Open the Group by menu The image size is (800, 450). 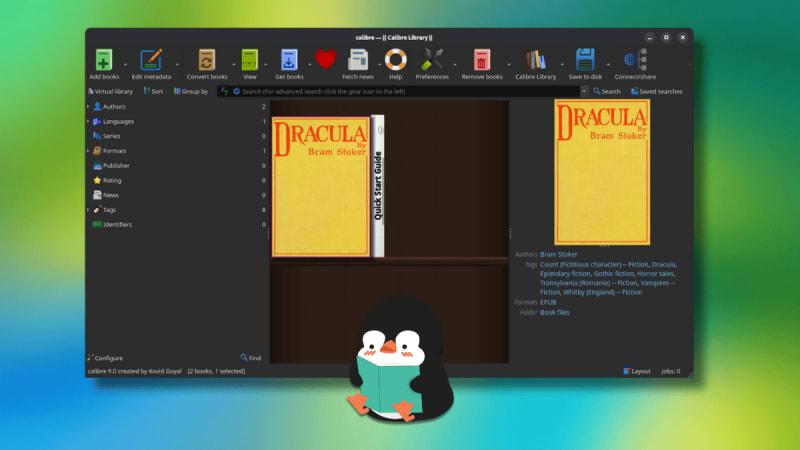point(191,91)
